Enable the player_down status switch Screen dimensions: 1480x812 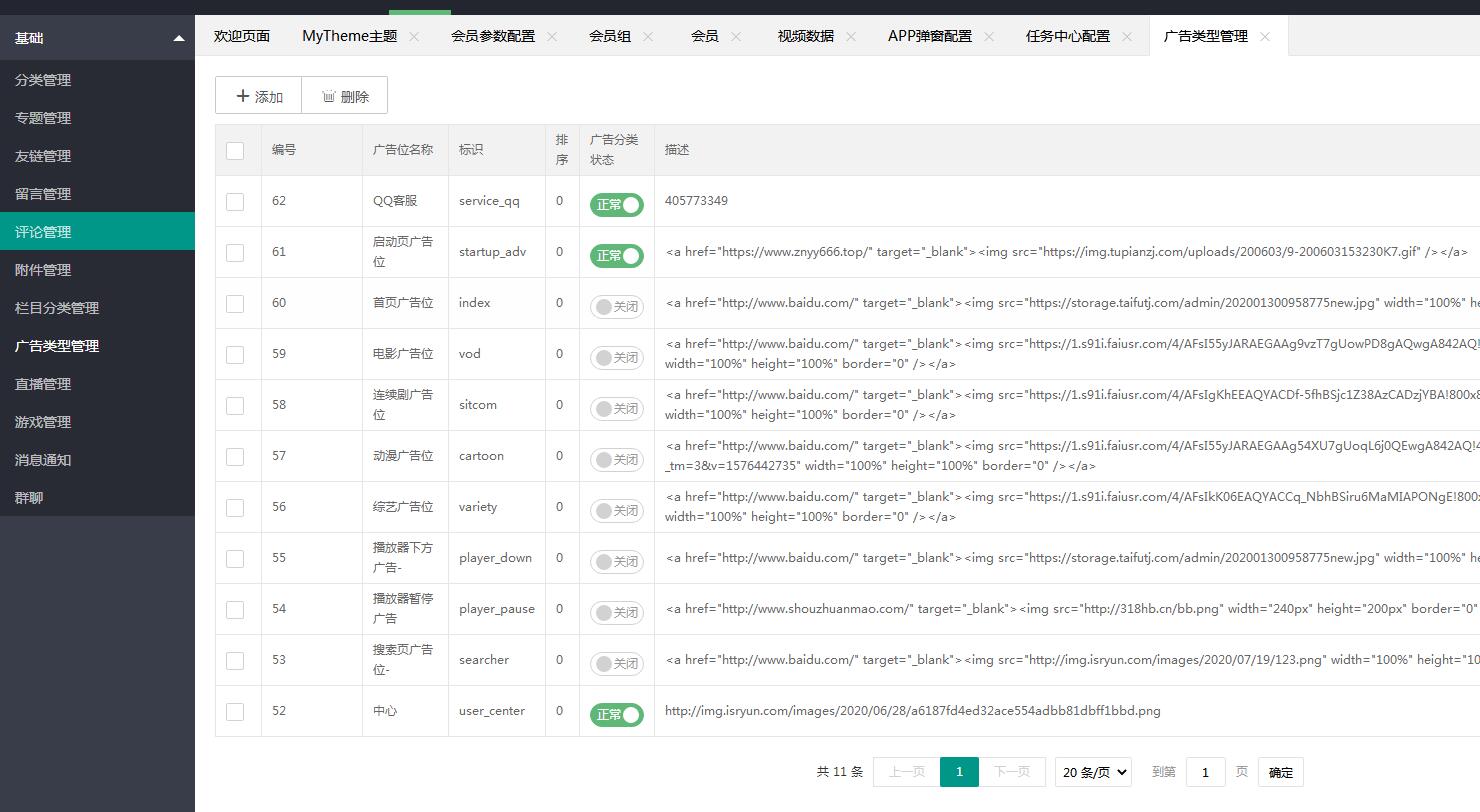[616, 562]
